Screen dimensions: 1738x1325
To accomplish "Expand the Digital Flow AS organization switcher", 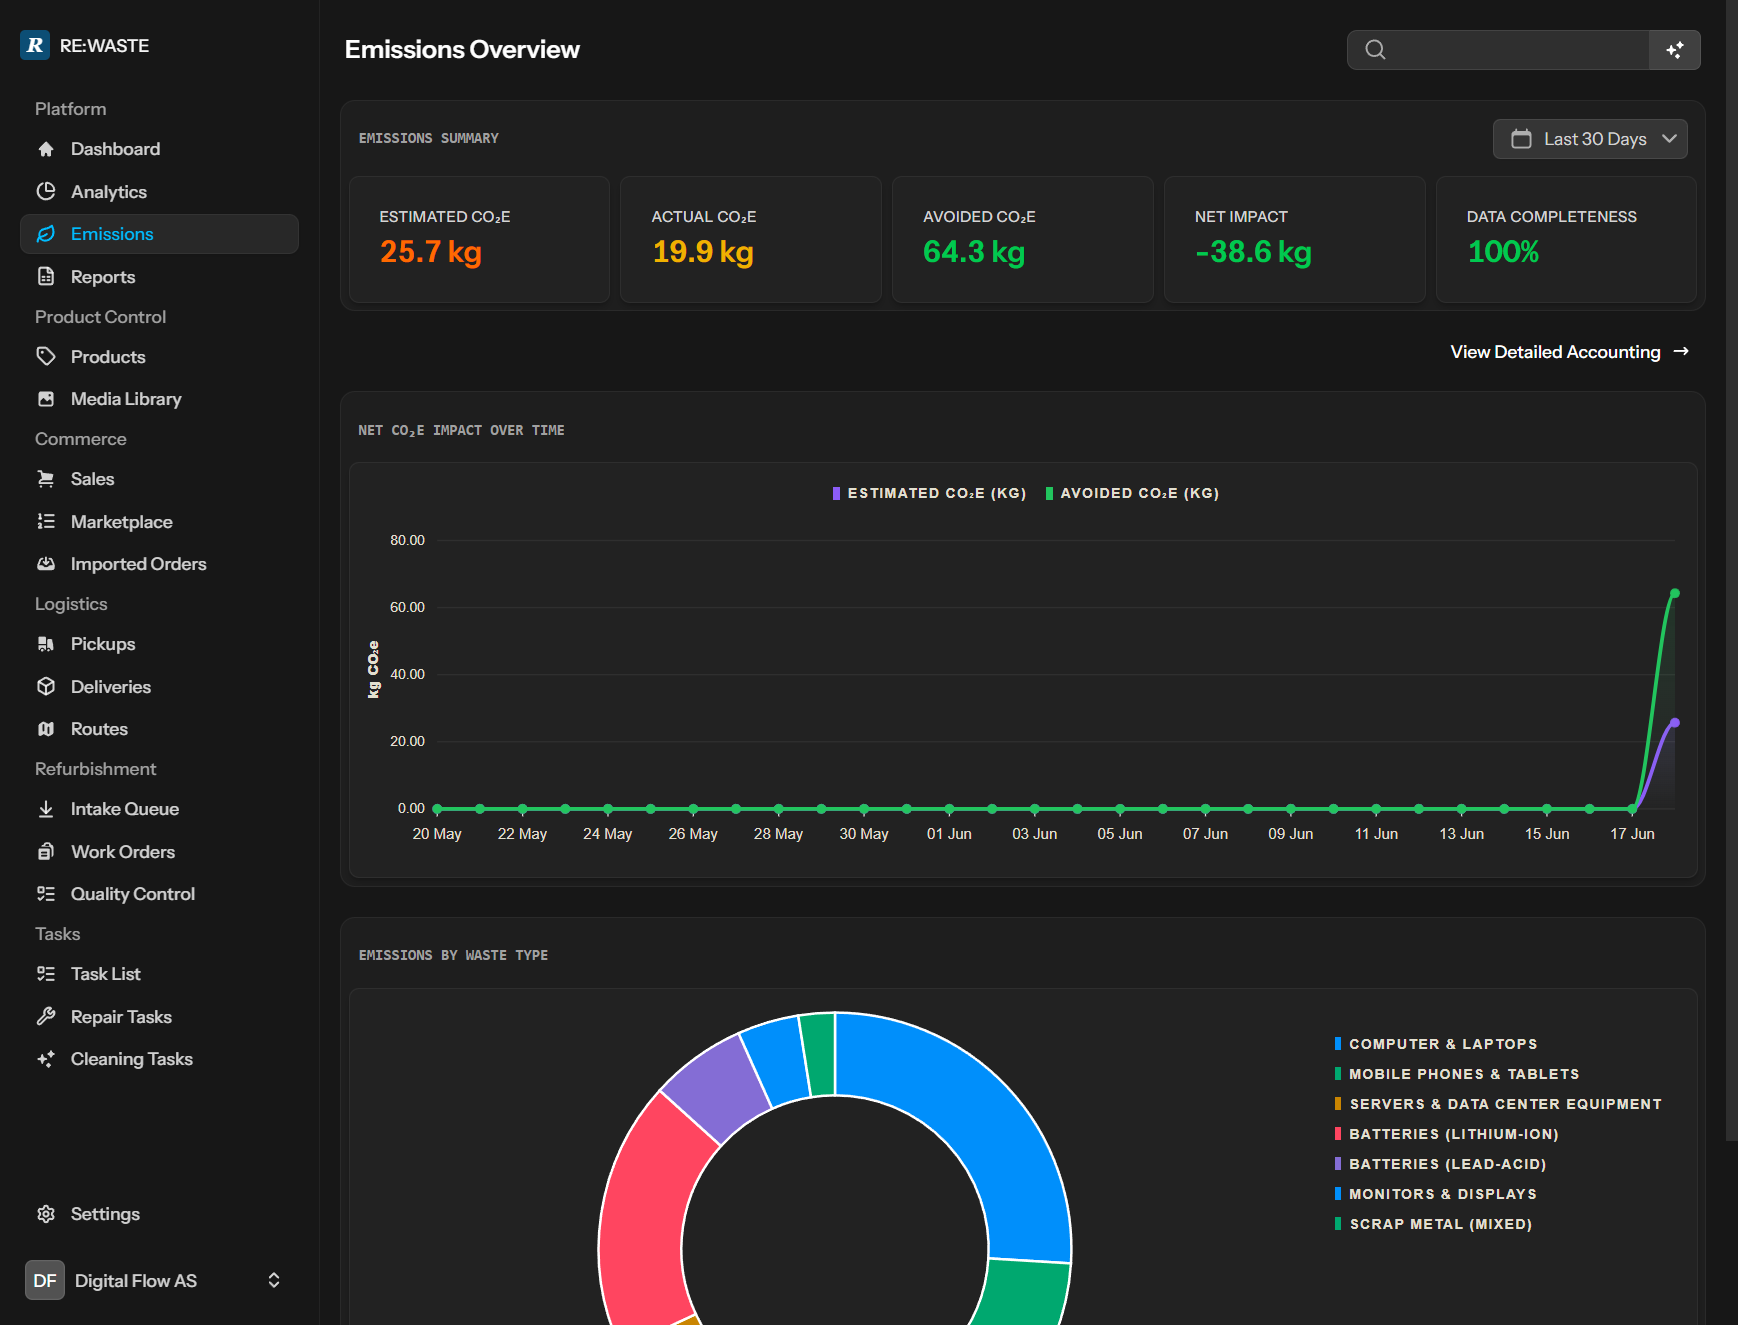I will click(x=160, y=1280).
